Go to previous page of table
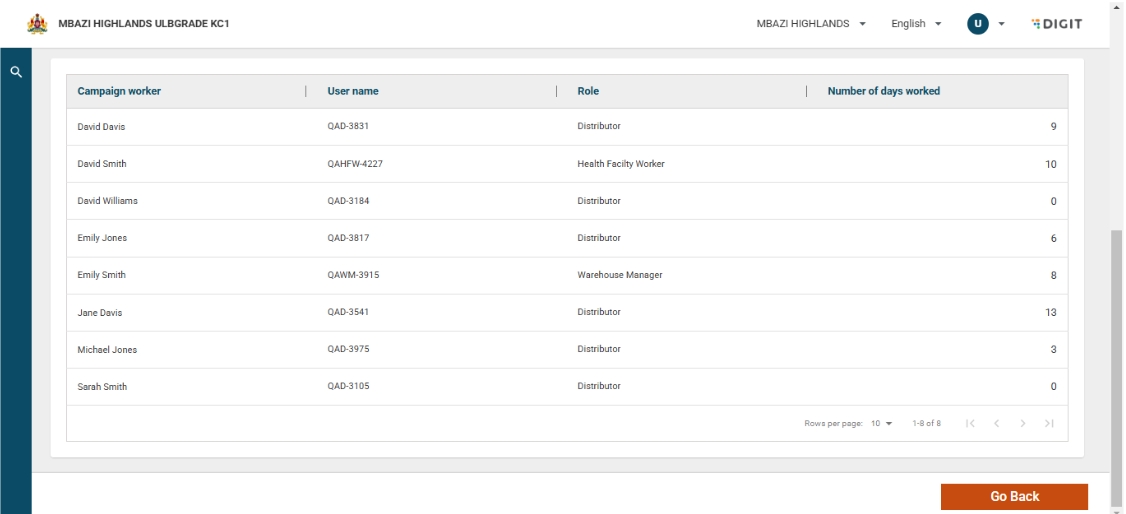1126x514 pixels. (x=996, y=423)
